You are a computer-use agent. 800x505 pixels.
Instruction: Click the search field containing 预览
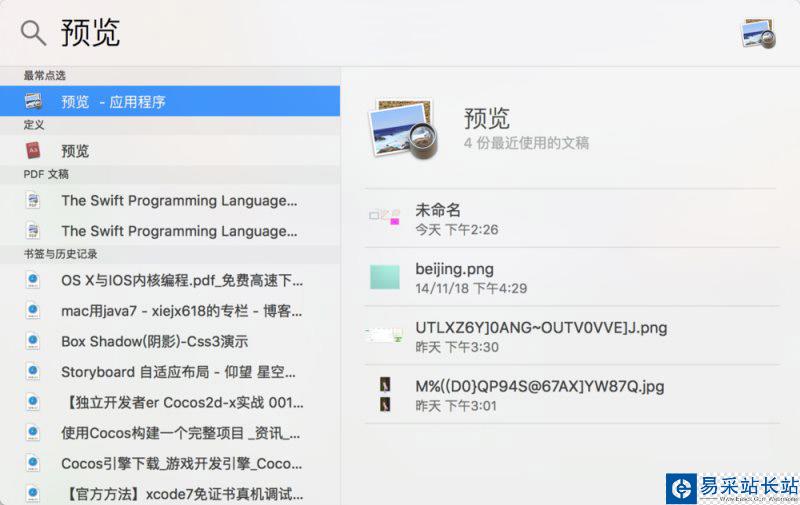90,33
